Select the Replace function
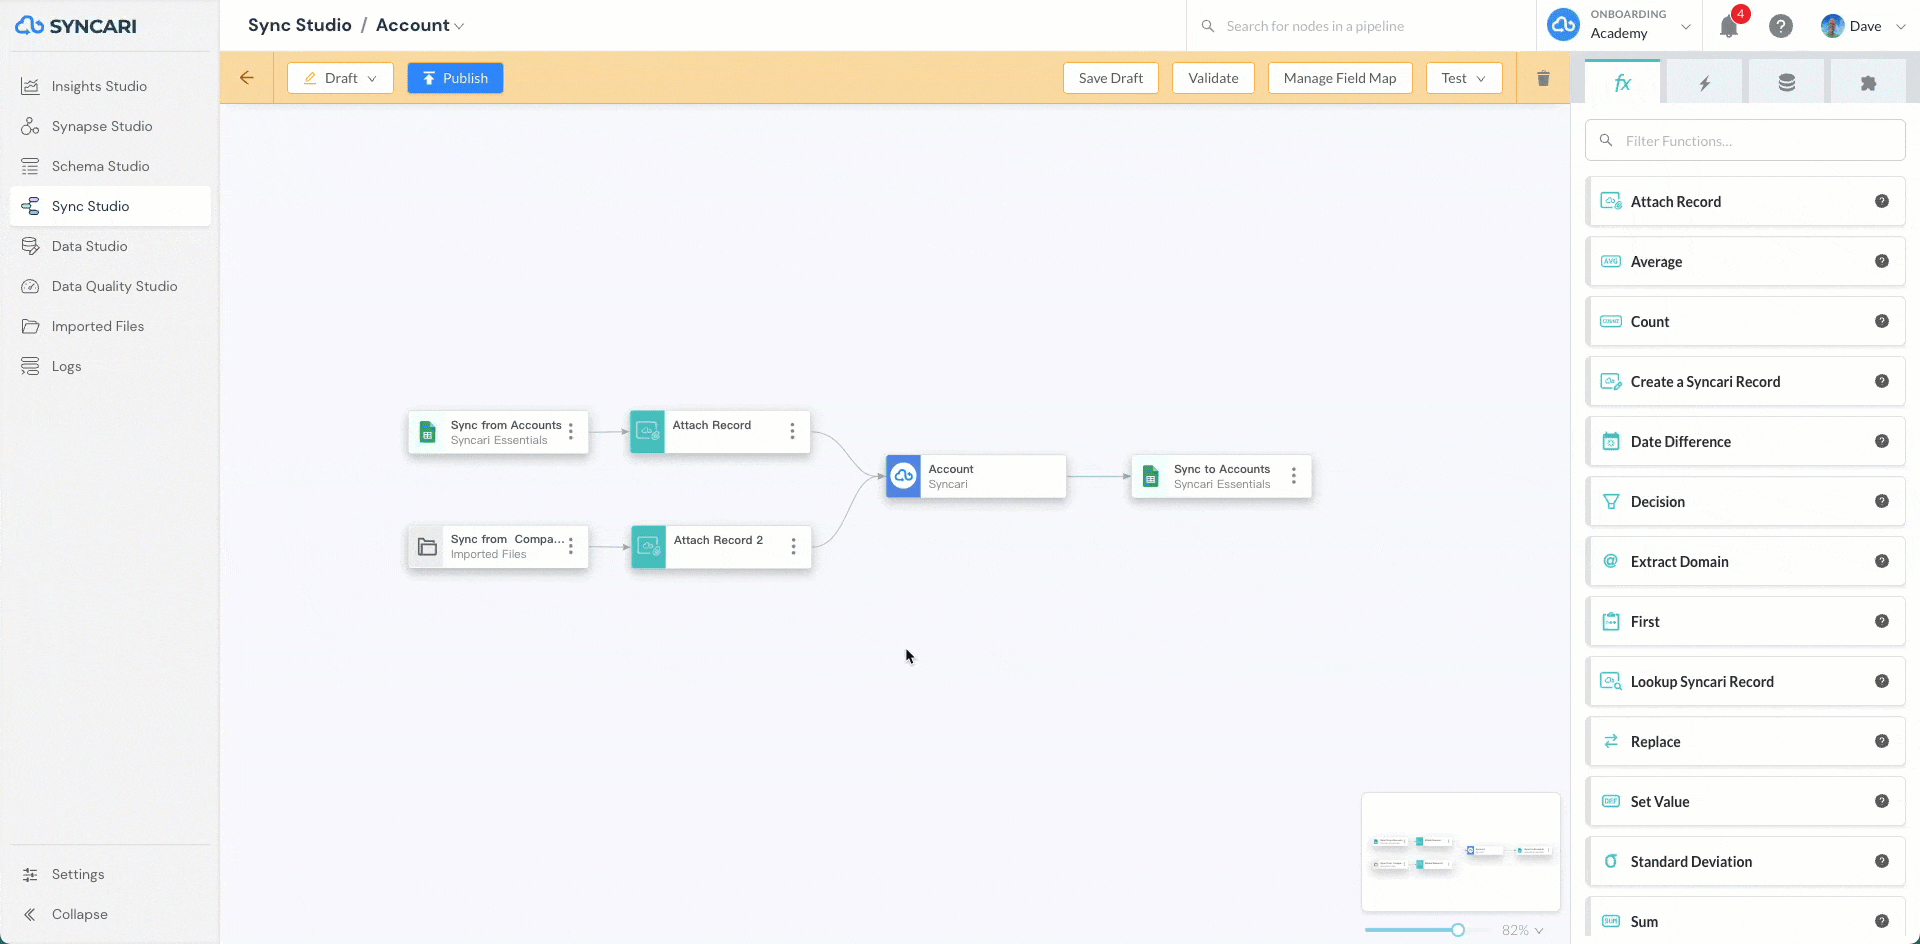 (x=1745, y=742)
